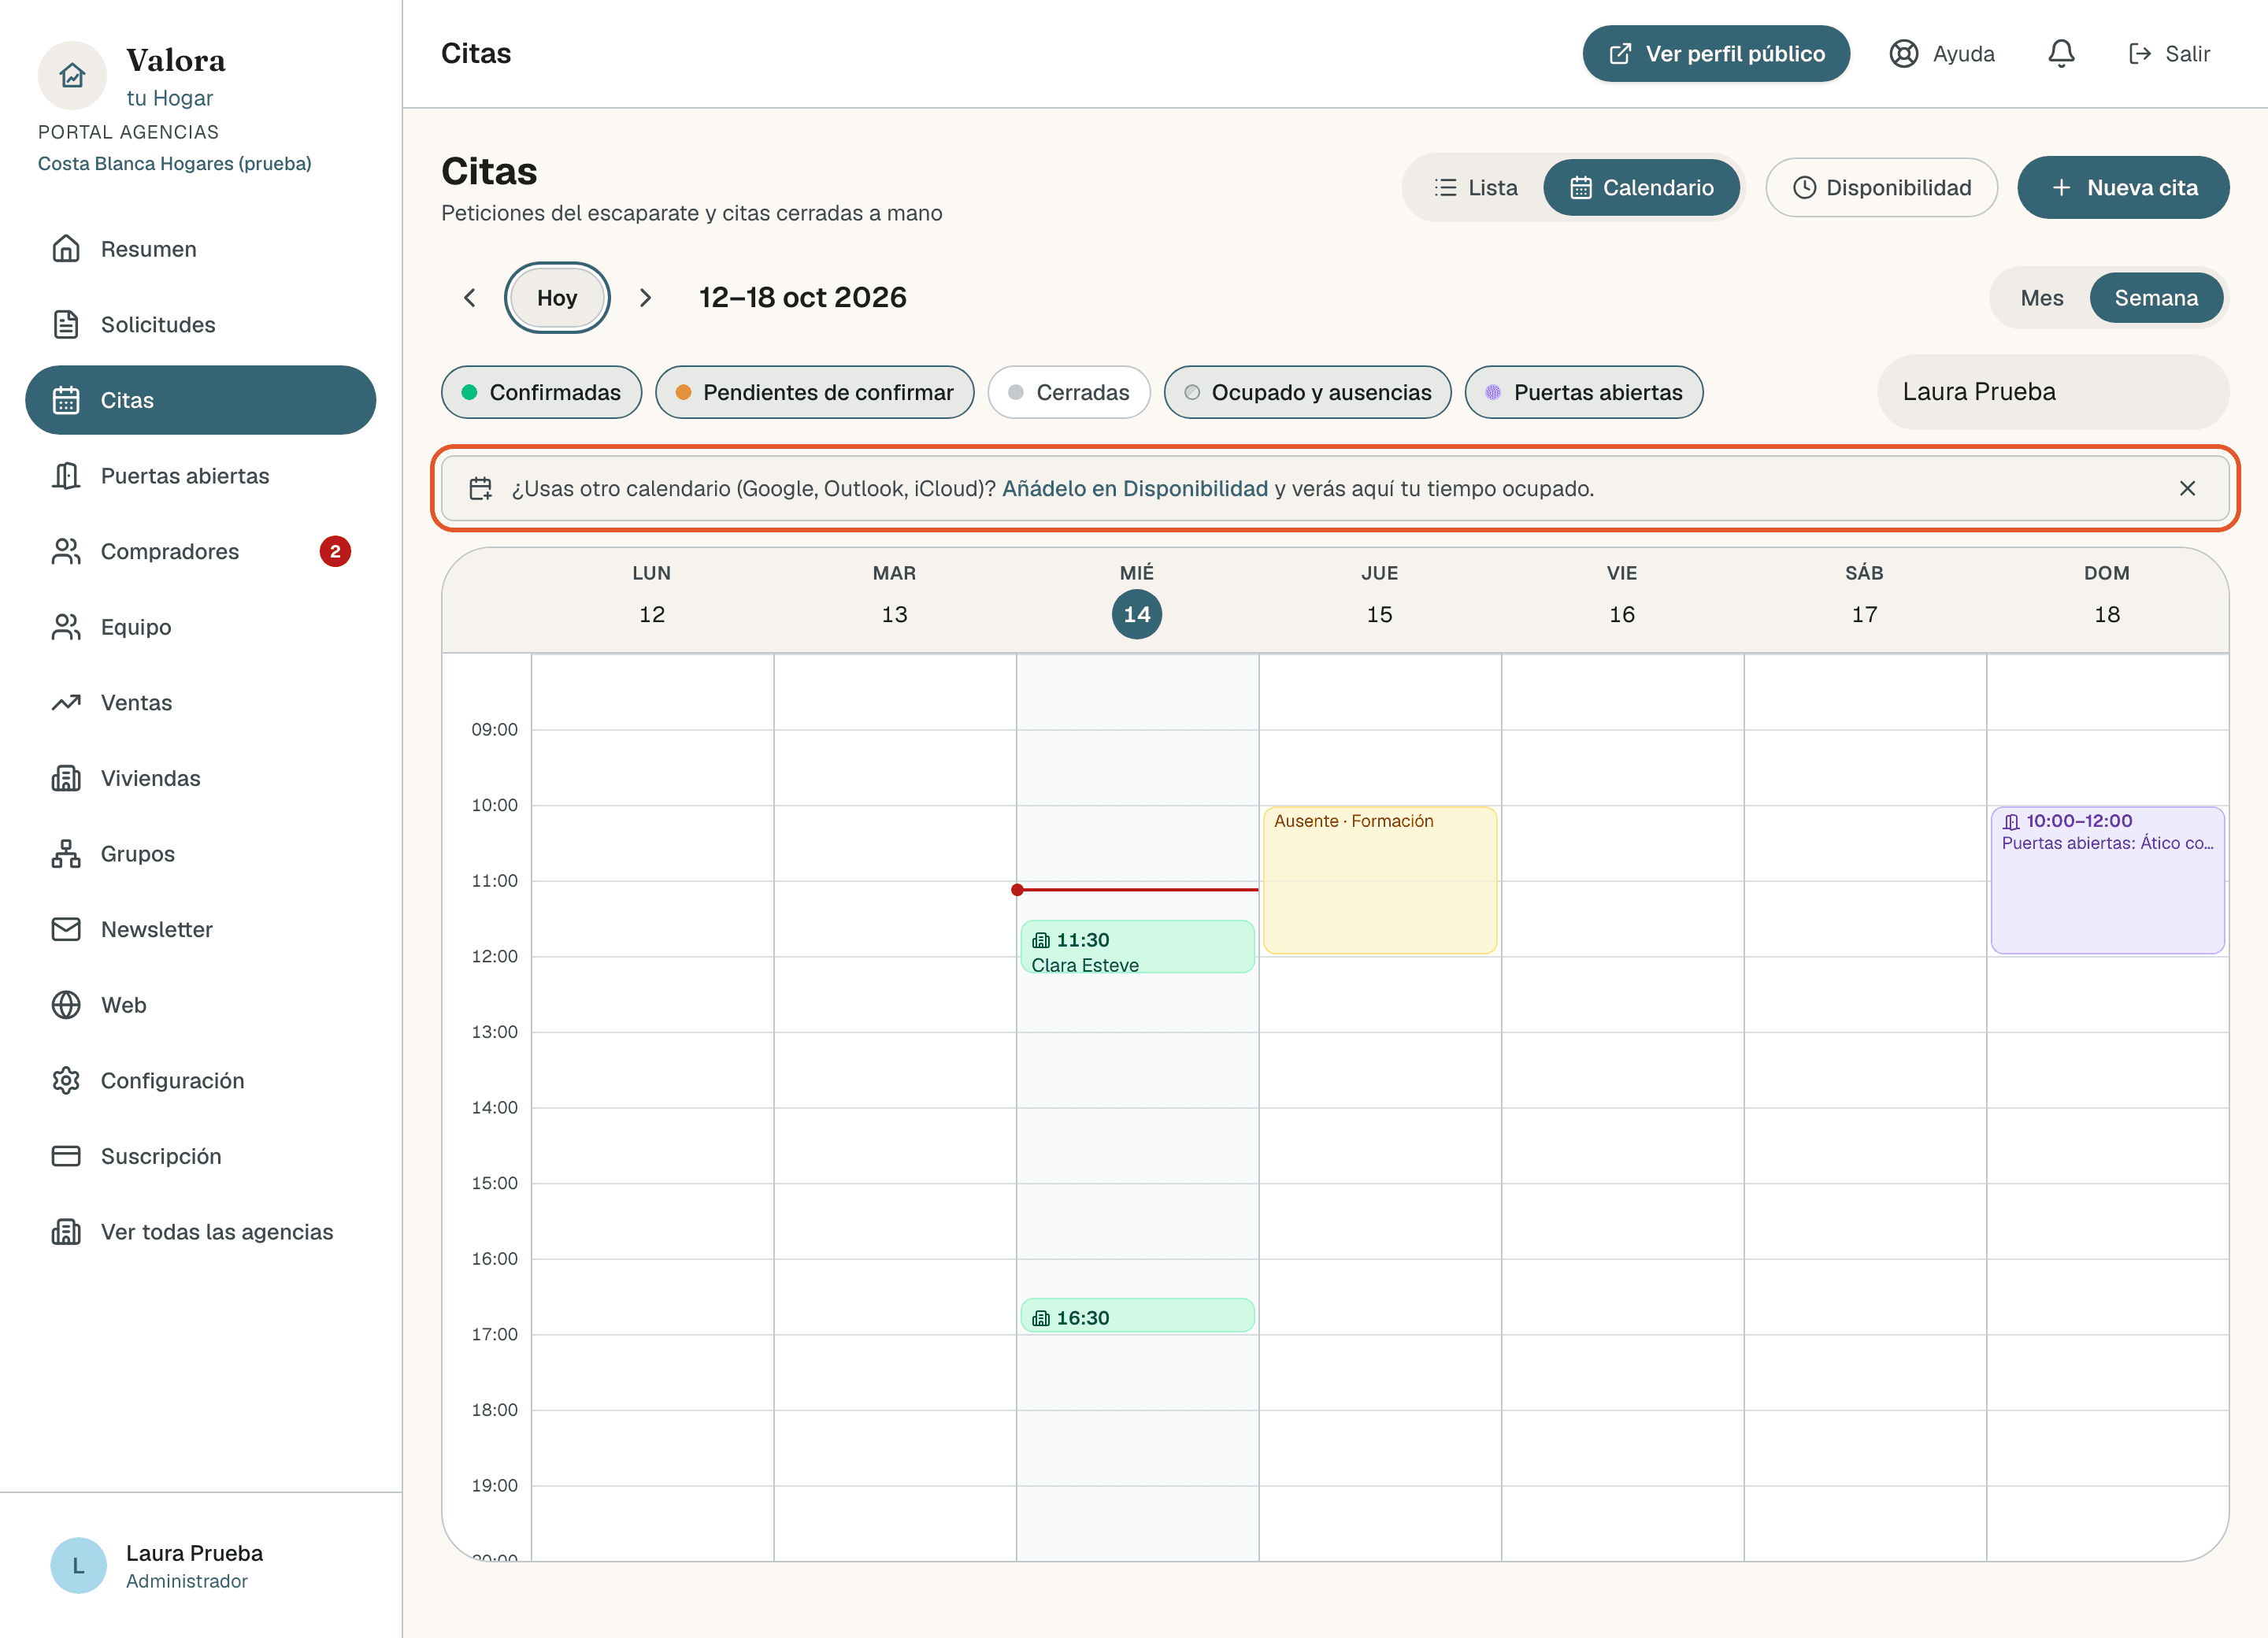Click the Newsletter envelope icon

pos(66,930)
